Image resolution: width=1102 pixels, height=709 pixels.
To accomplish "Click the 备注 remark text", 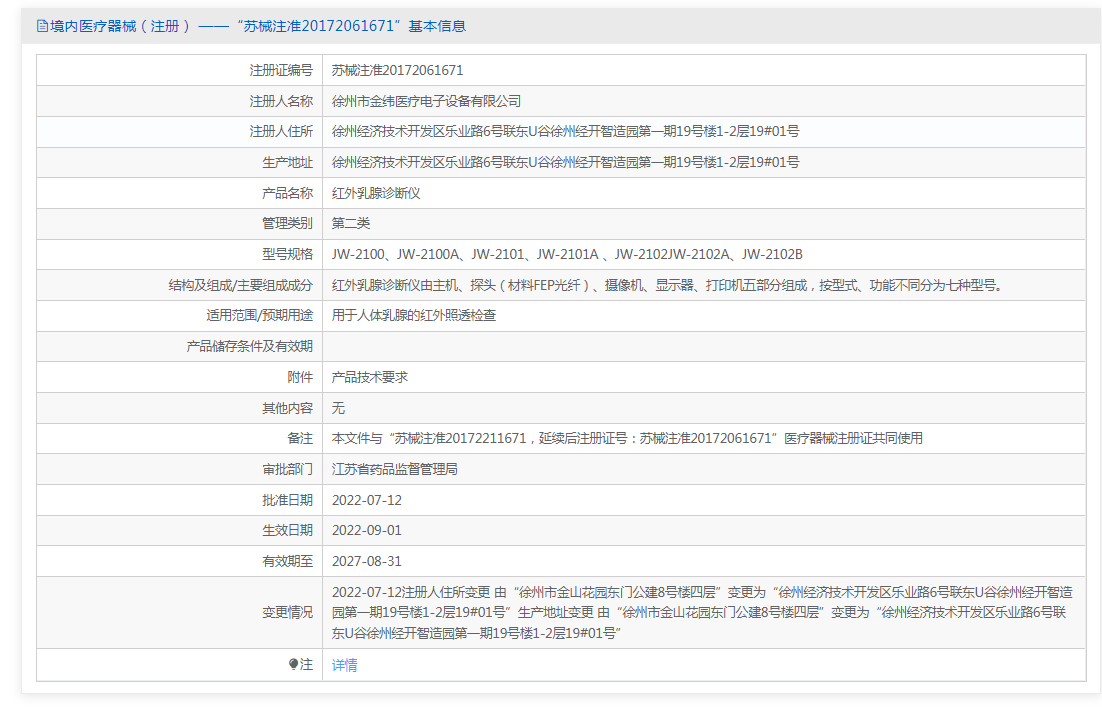I will click(x=627, y=438).
